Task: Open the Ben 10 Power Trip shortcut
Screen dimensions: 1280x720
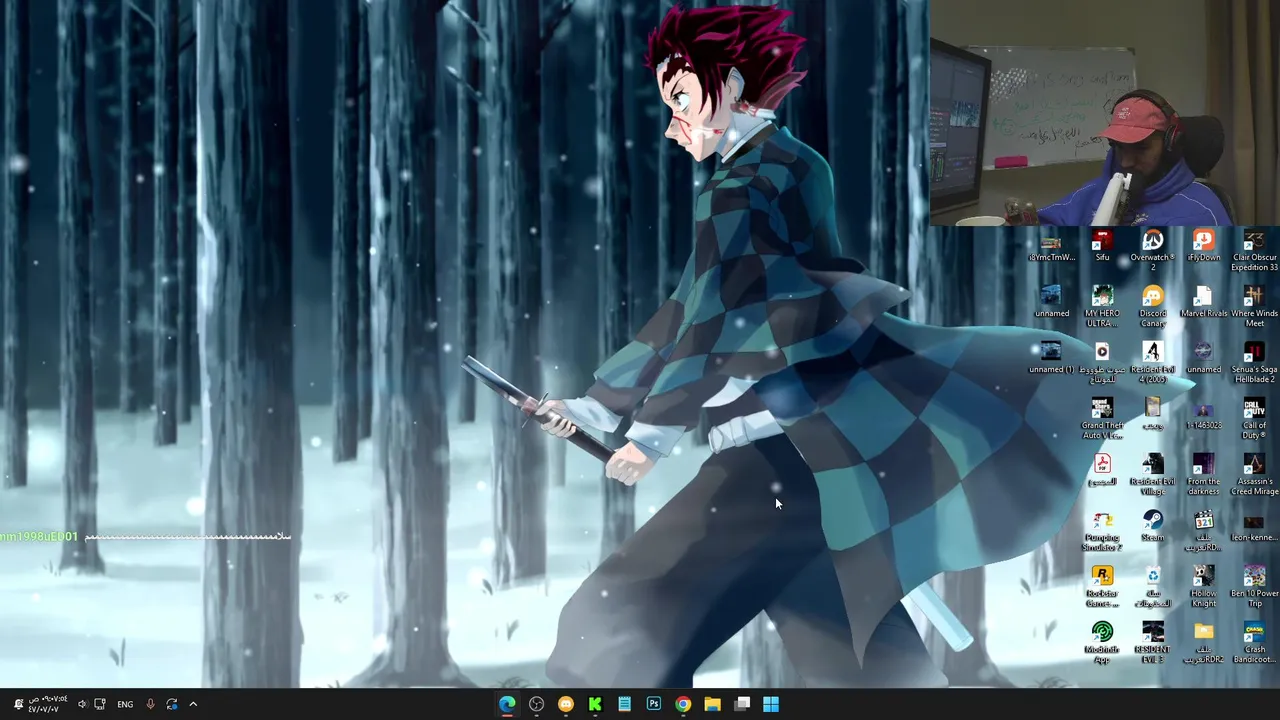Action: (x=1254, y=586)
